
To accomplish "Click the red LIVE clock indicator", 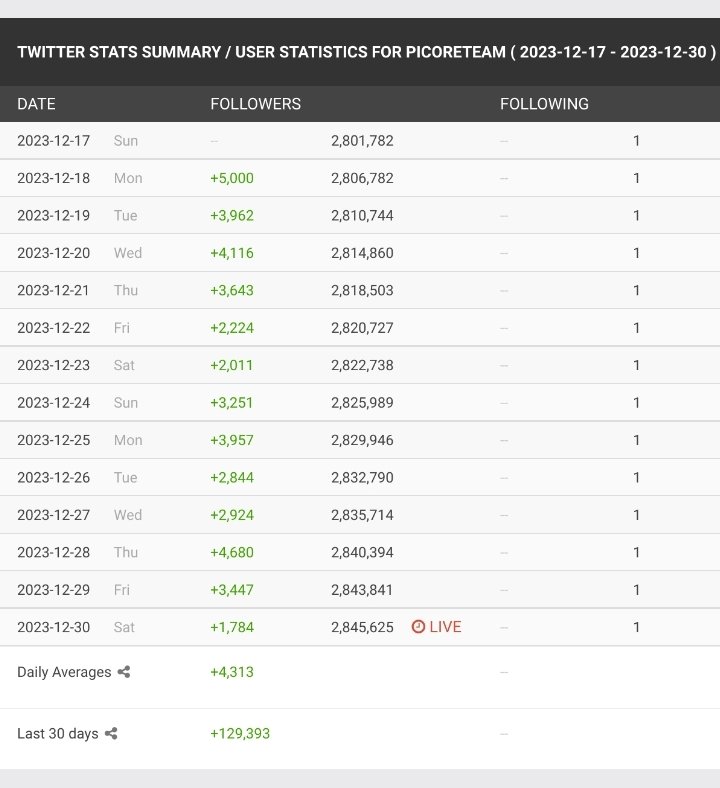I will tap(436, 627).
